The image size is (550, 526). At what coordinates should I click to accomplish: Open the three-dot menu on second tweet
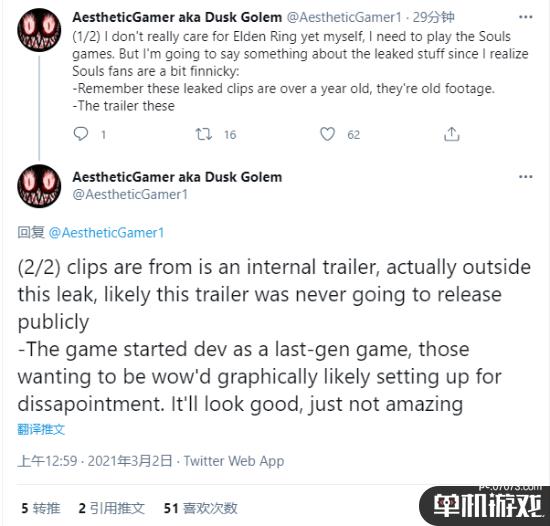(525, 176)
